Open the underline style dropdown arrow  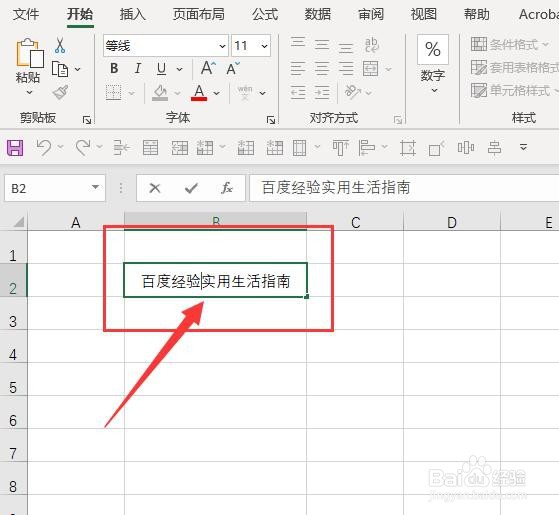tap(179, 69)
